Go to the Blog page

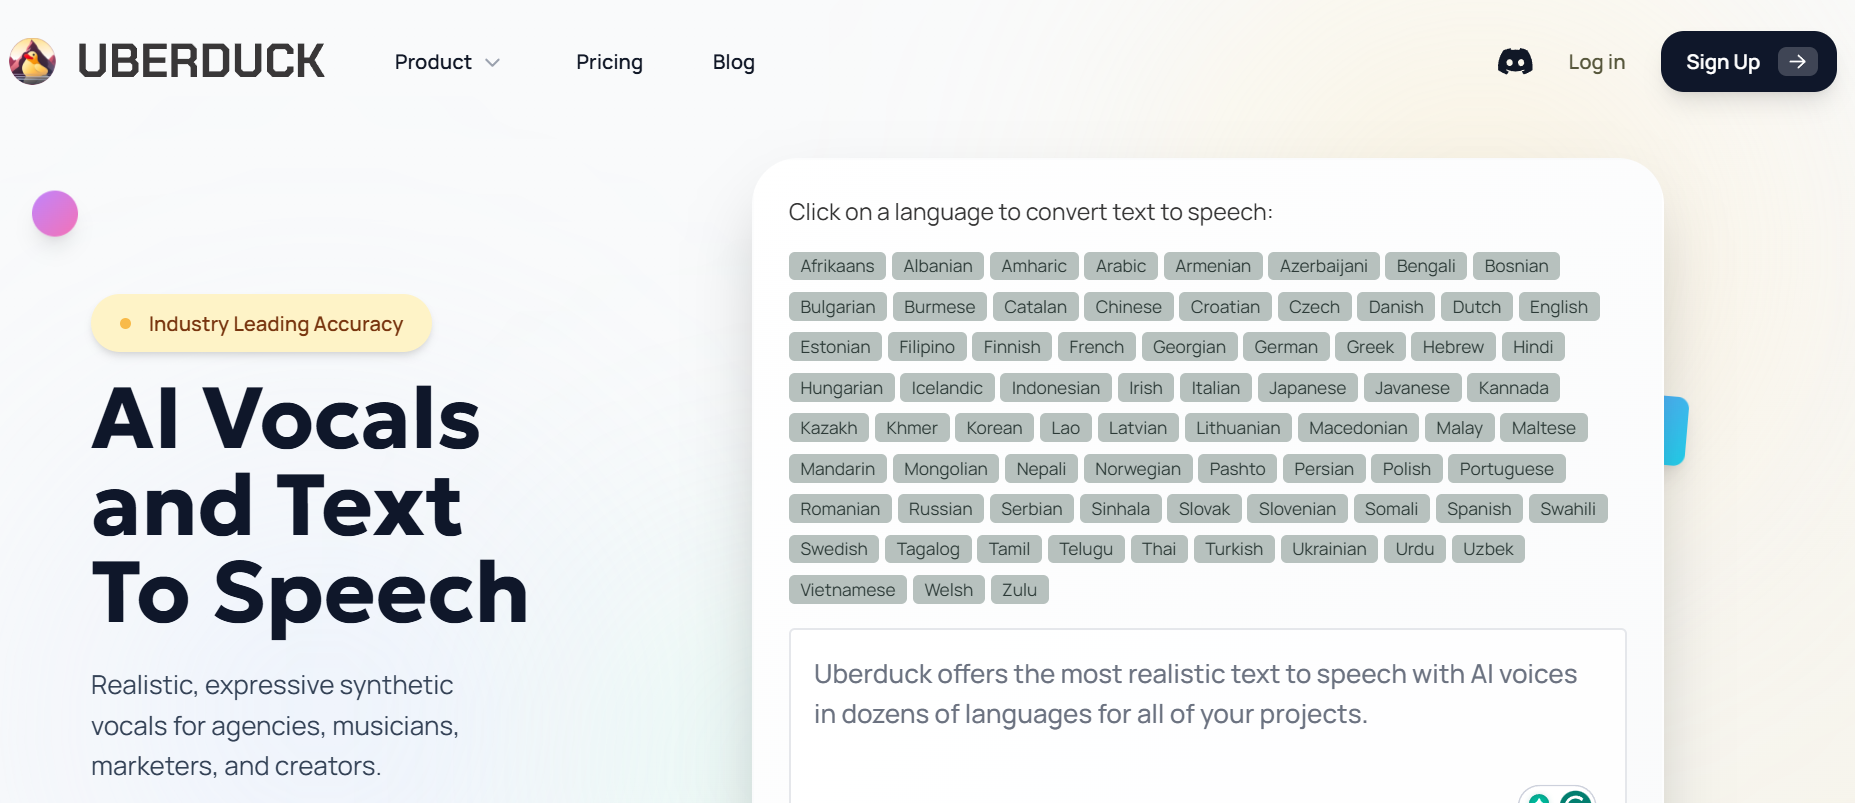[733, 62]
